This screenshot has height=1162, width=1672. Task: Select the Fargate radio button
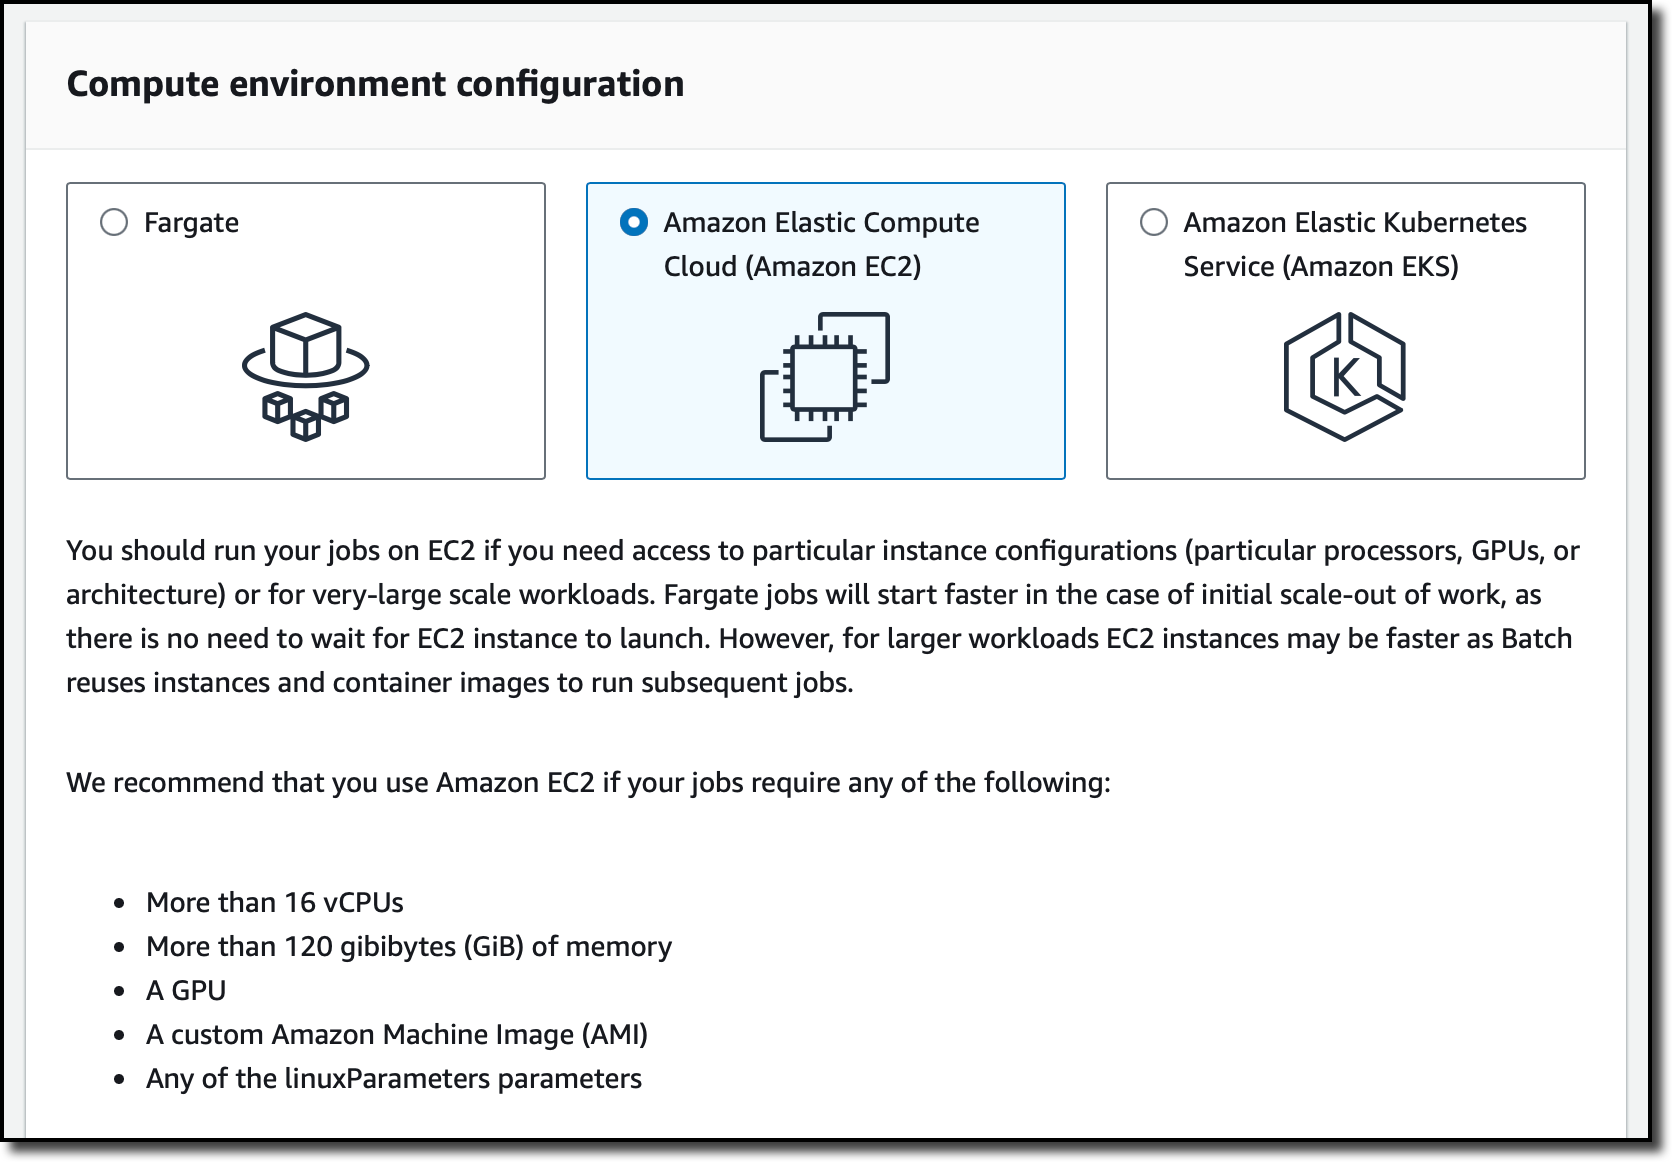[114, 222]
